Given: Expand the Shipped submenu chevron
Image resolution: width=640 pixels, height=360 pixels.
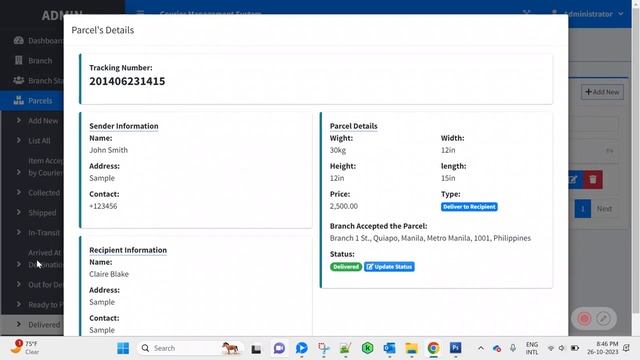Looking at the screenshot, I should (19, 212).
